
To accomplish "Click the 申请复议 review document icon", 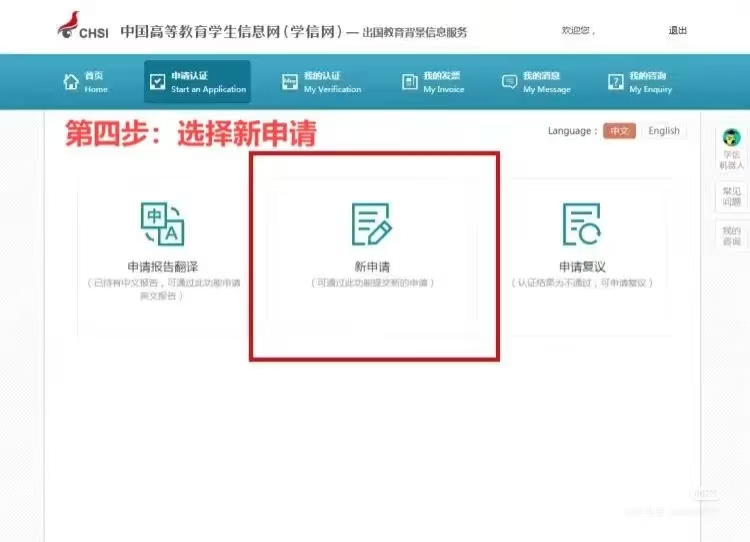I will click(x=581, y=224).
